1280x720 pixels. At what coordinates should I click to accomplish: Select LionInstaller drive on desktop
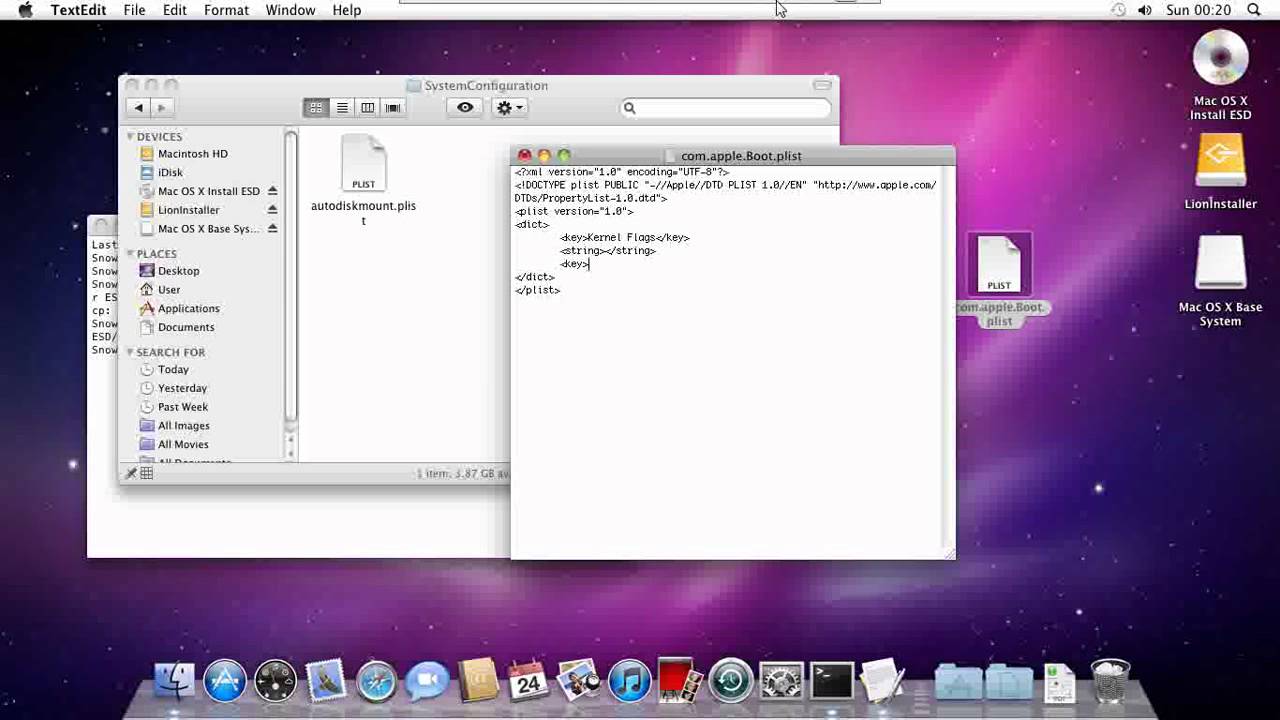1221,171
